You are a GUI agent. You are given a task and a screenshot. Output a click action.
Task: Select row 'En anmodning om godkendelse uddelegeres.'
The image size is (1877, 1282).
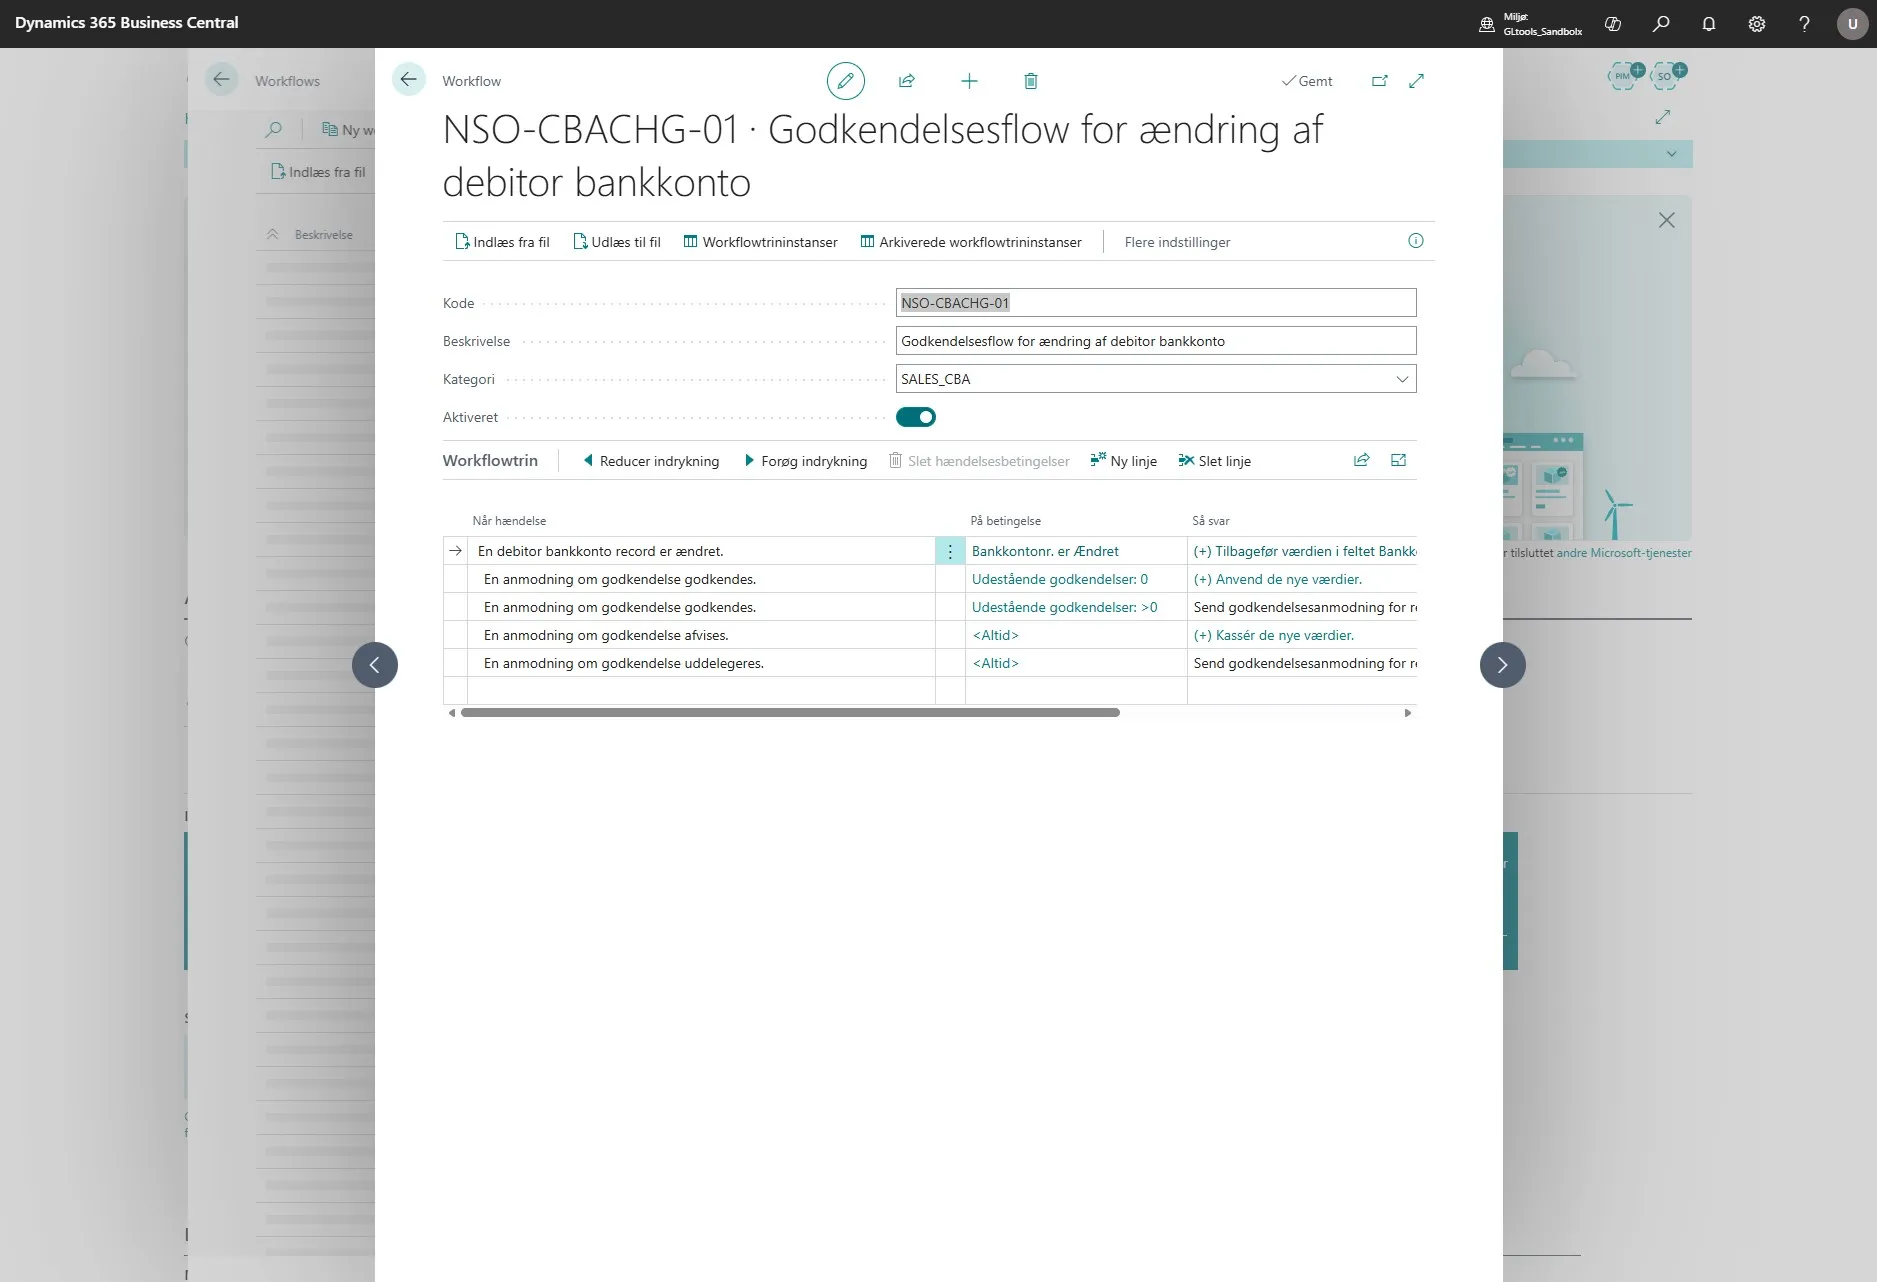624,663
